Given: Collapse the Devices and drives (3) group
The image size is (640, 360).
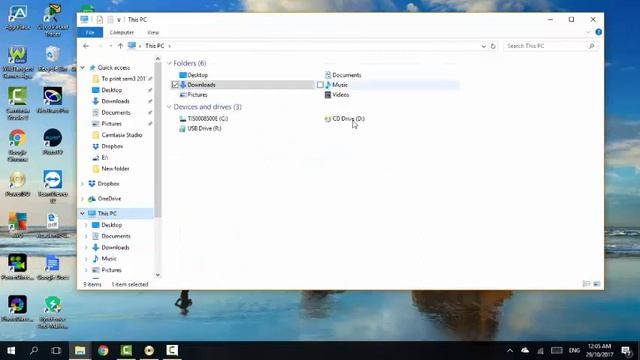Looking at the screenshot, I should tap(169, 107).
